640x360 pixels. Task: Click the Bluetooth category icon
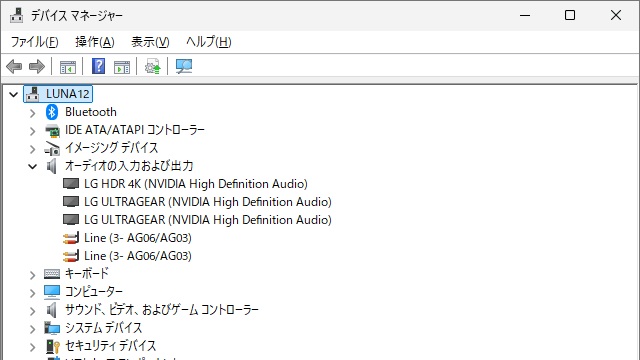(52, 112)
